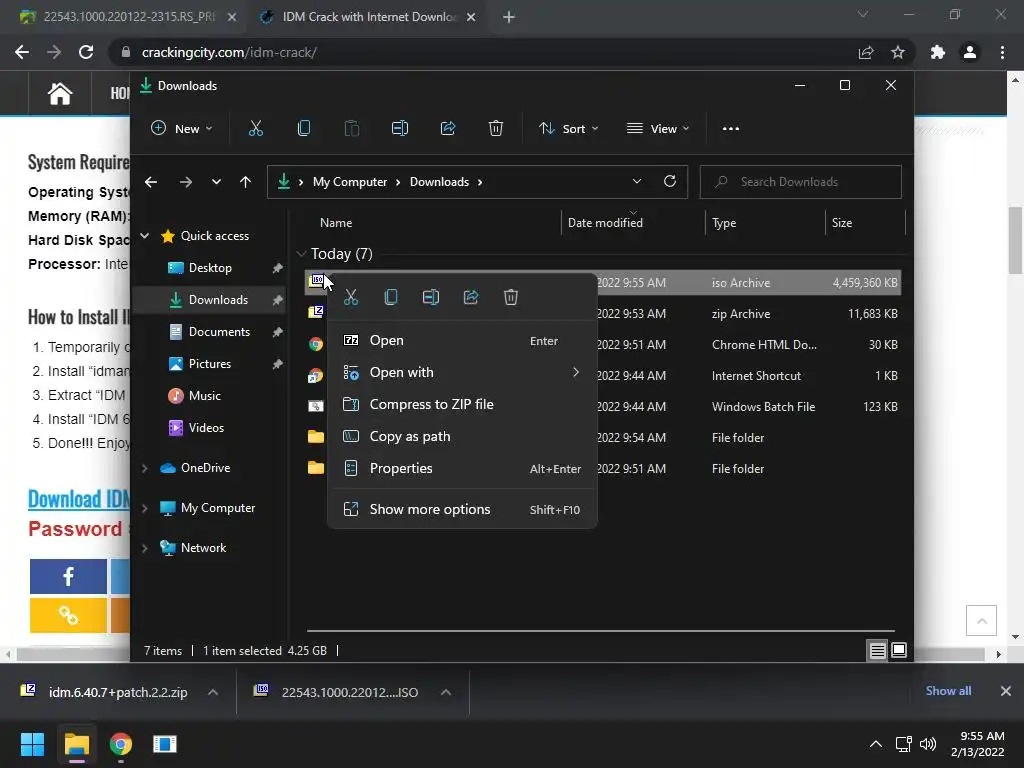The width and height of the screenshot is (1024, 768).
Task: Click Search Downloads field
Action: click(801, 182)
